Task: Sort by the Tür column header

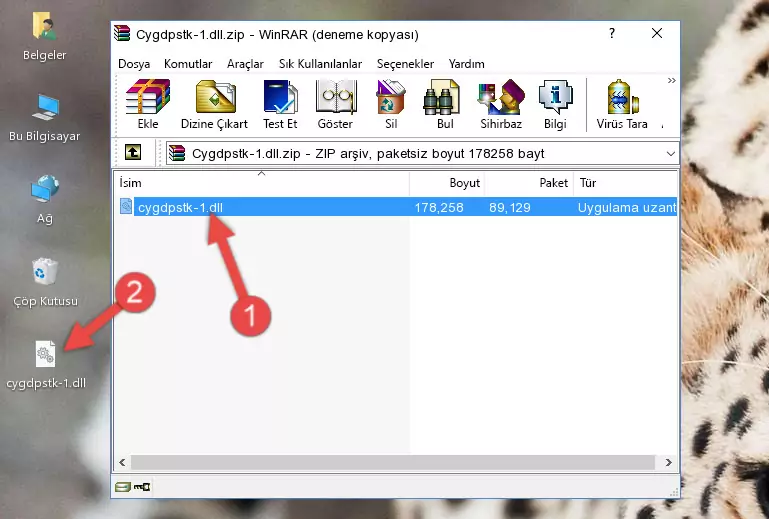Action: [625, 183]
